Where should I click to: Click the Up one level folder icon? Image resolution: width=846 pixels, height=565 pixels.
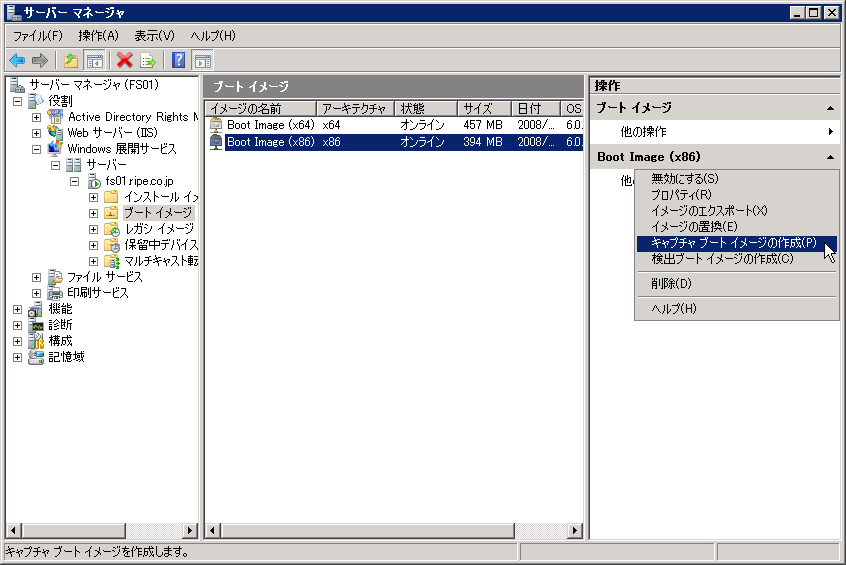[71, 60]
